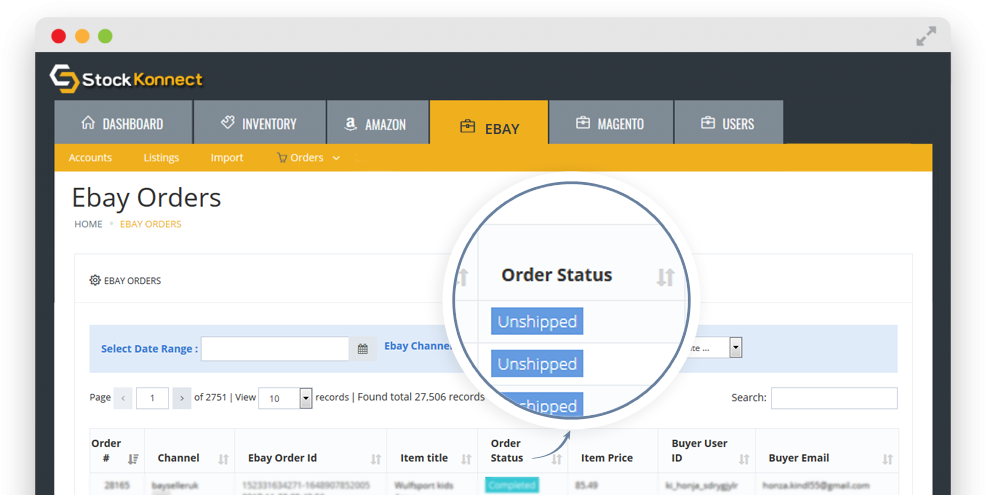Follow the HOME breadcrumb link
The height and width of the screenshot is (495, 985).
pyautogui.click(x=88, y=224)
